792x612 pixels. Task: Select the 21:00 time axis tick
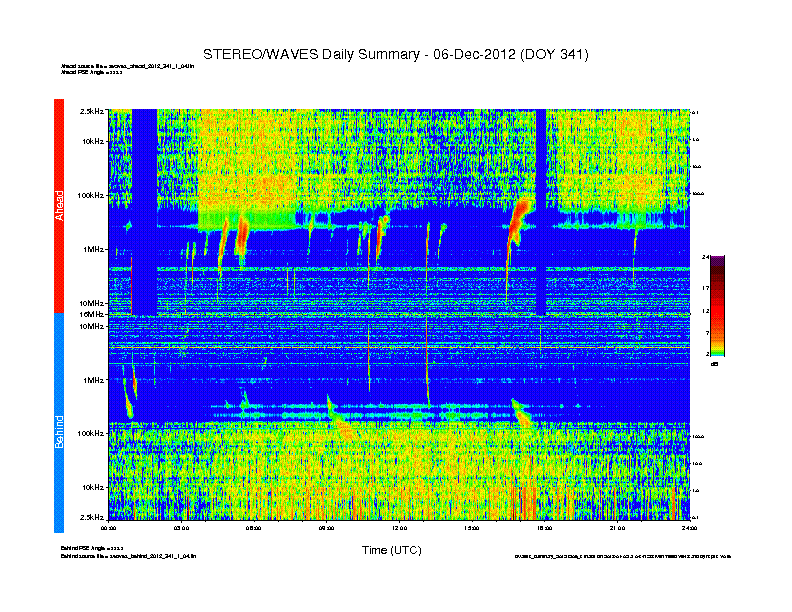[x=616, y=526]
